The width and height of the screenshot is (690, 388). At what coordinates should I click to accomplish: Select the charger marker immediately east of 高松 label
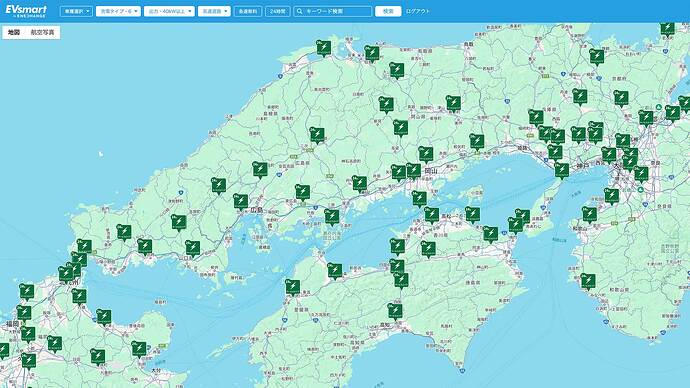point(472,214)
